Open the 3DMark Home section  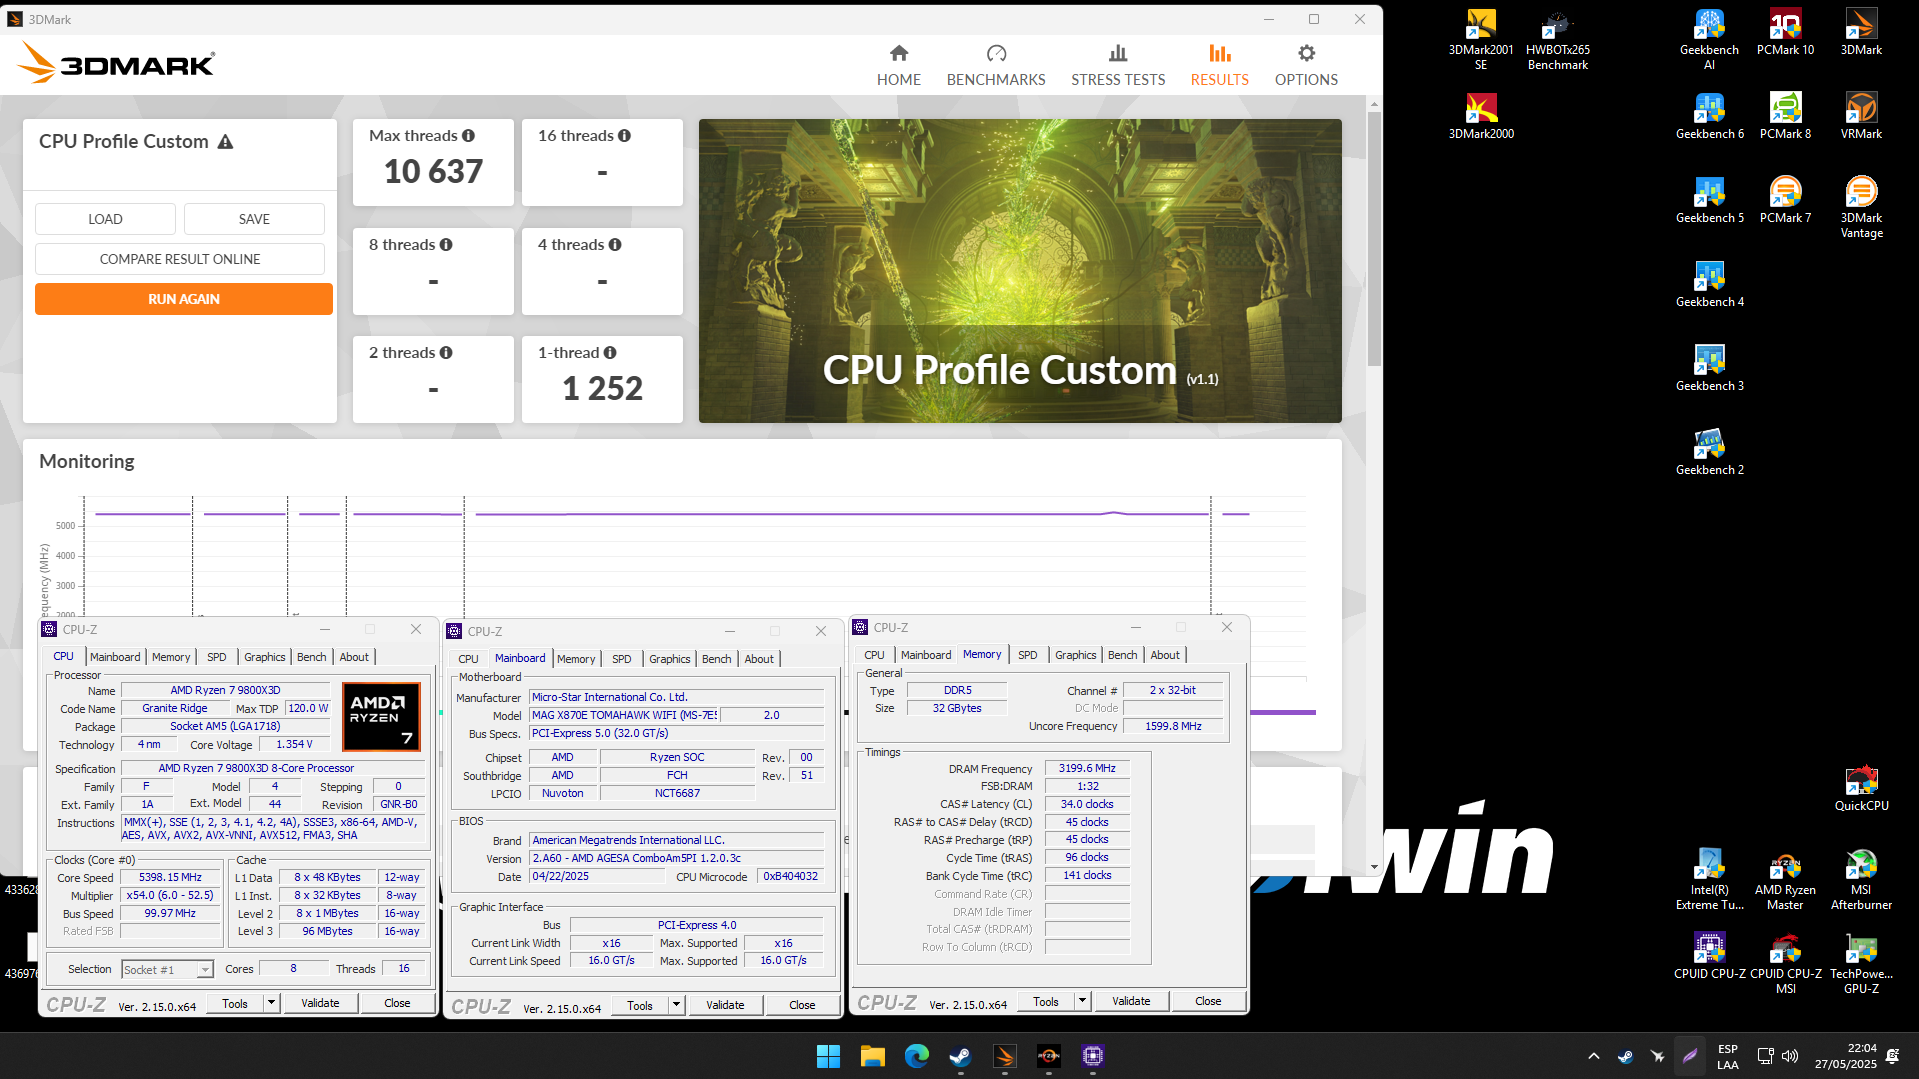(x=898, y=65)
